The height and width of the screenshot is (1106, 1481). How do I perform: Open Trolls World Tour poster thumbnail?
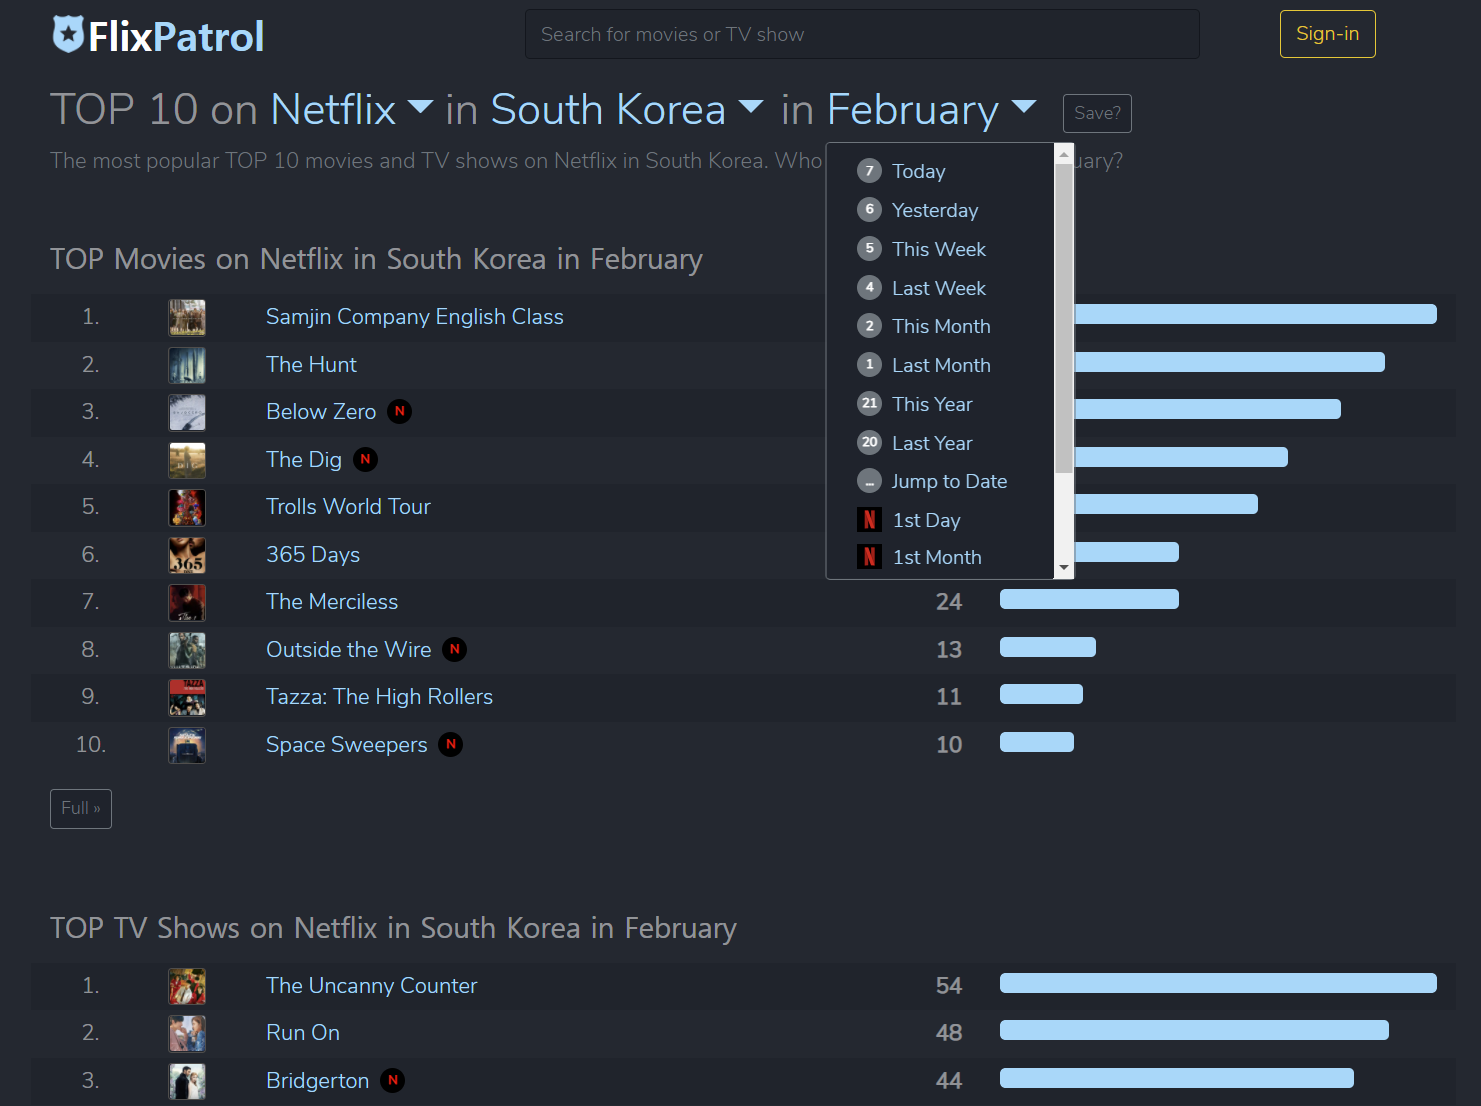(x=187, y=507)
